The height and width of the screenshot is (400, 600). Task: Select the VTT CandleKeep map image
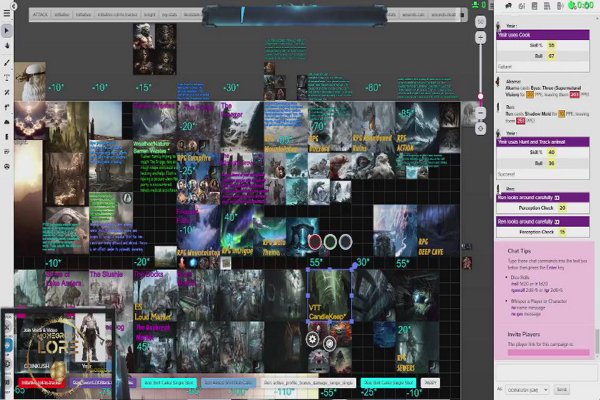tap(329, 296)
